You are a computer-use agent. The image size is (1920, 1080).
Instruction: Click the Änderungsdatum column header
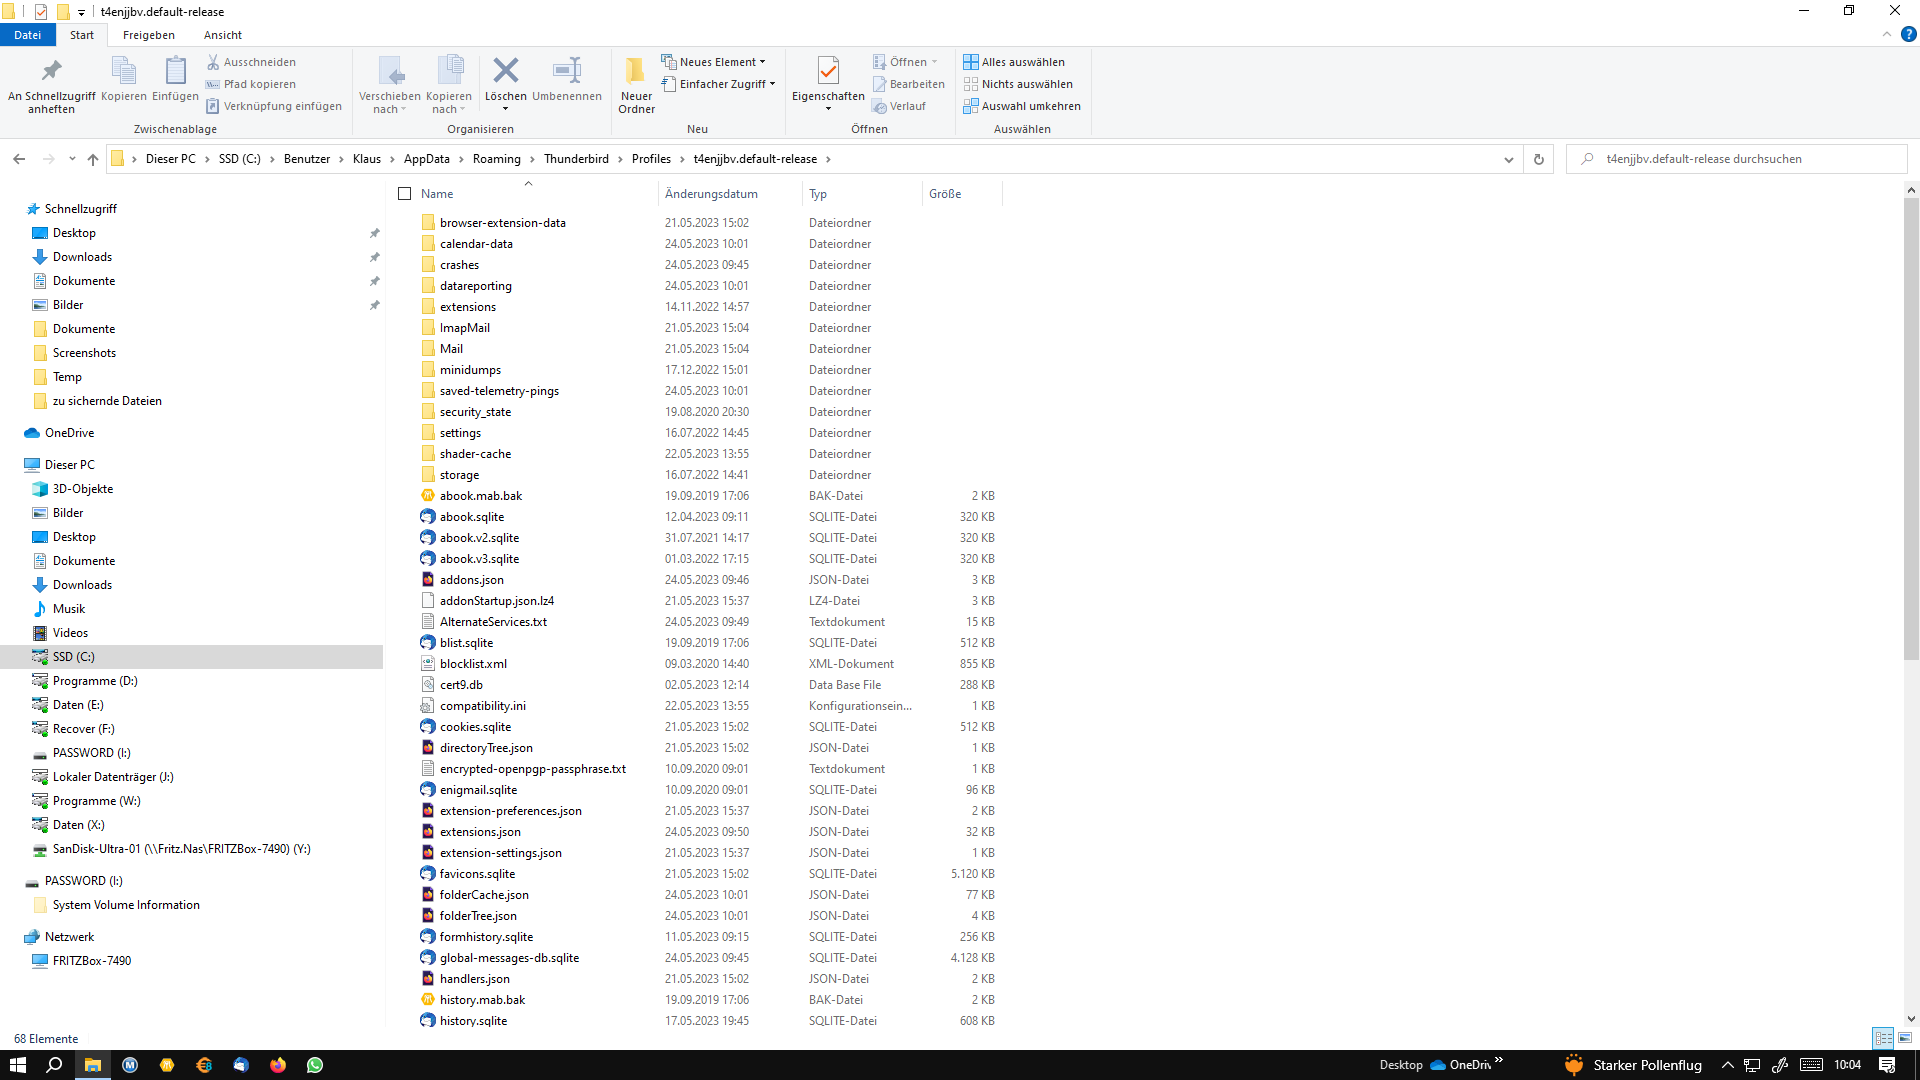click(711, 194)
